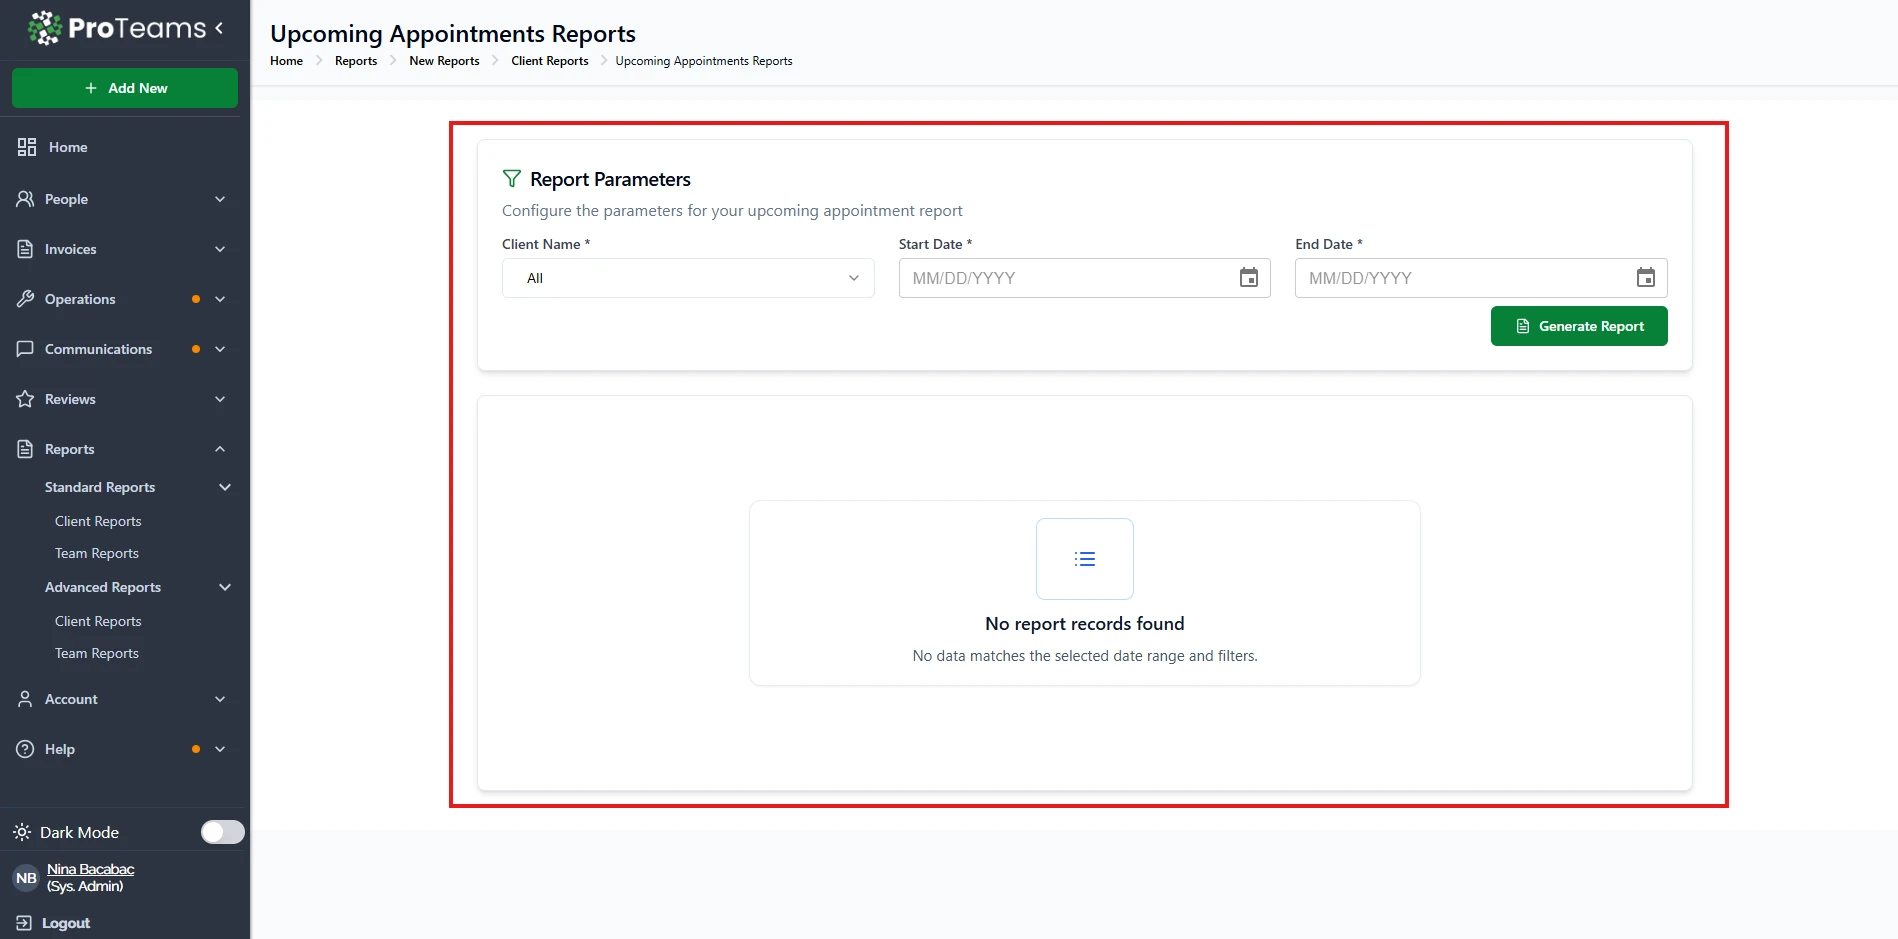This screenshot has width=1898, height=939.
Task: Click the collapse sidebar arrow beside ProTeams
Action: tap(219, 28)
